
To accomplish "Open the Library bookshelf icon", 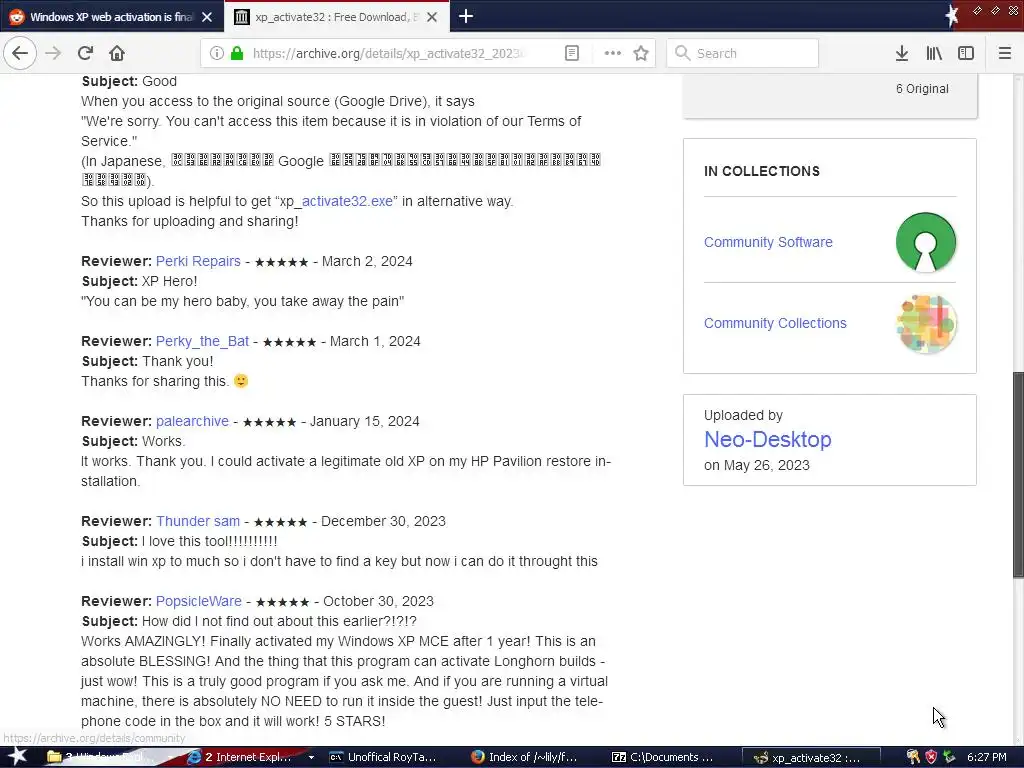I will 934,54.
